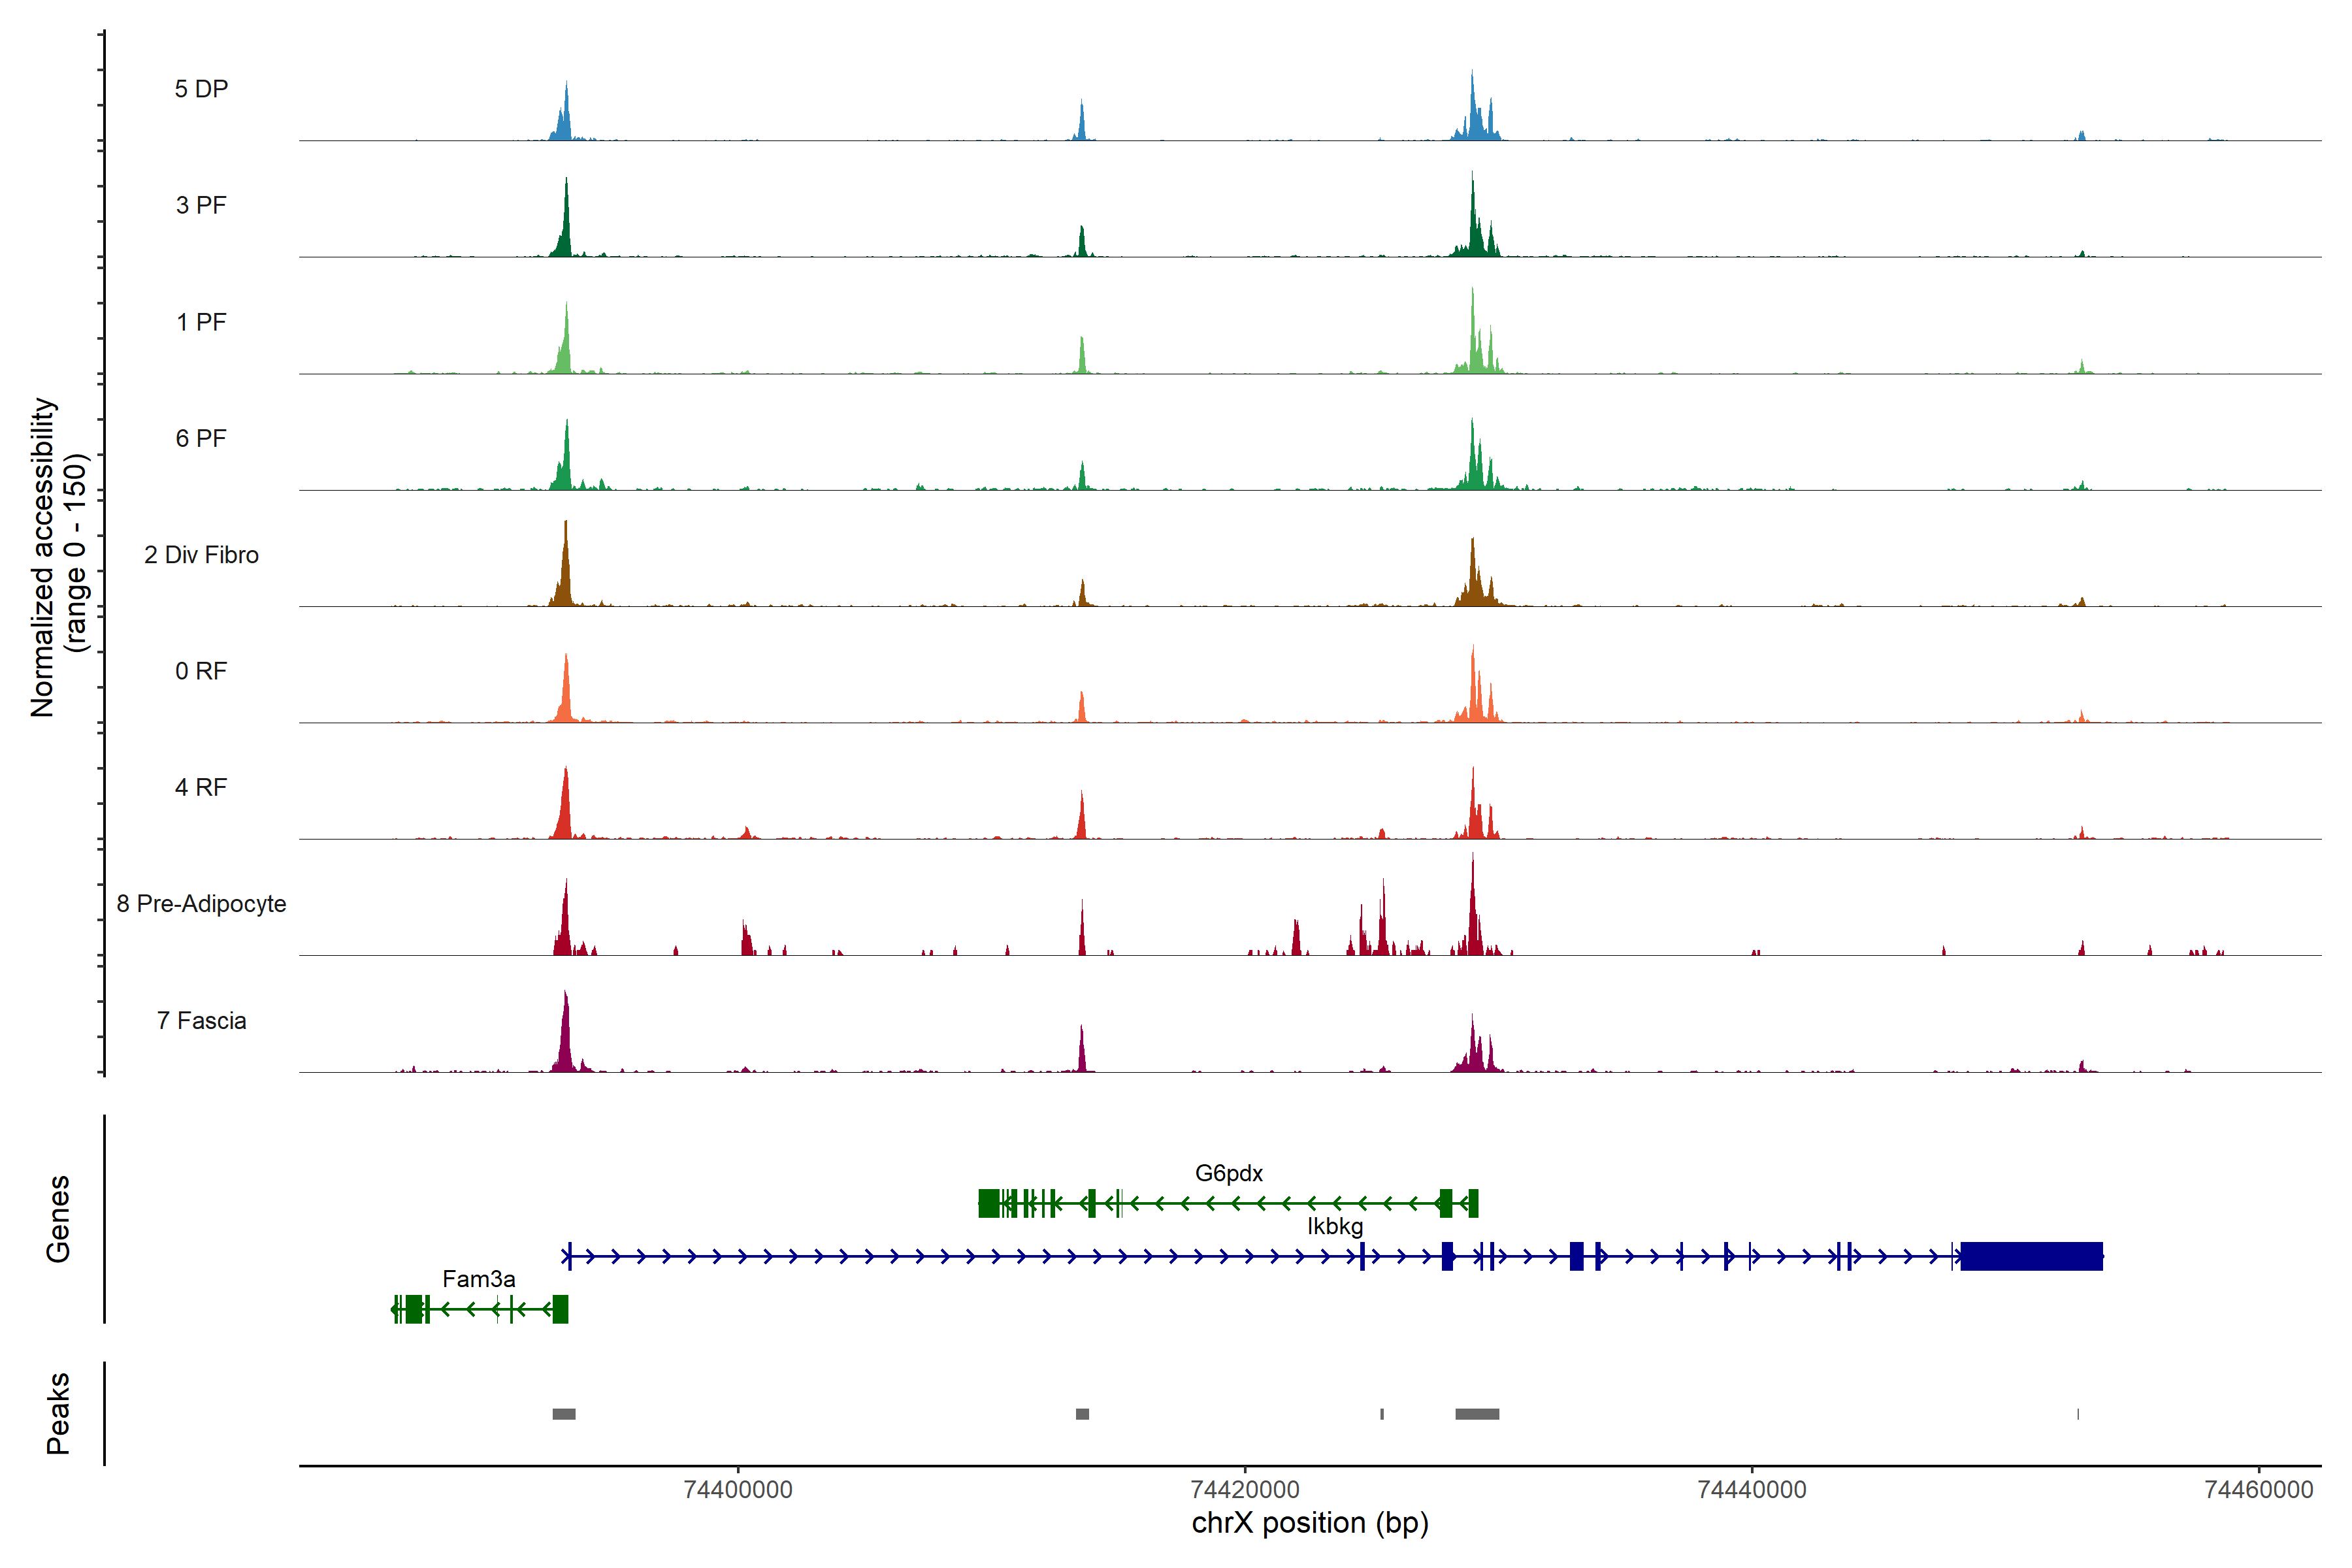Click the Peaks panel label

58,1413
